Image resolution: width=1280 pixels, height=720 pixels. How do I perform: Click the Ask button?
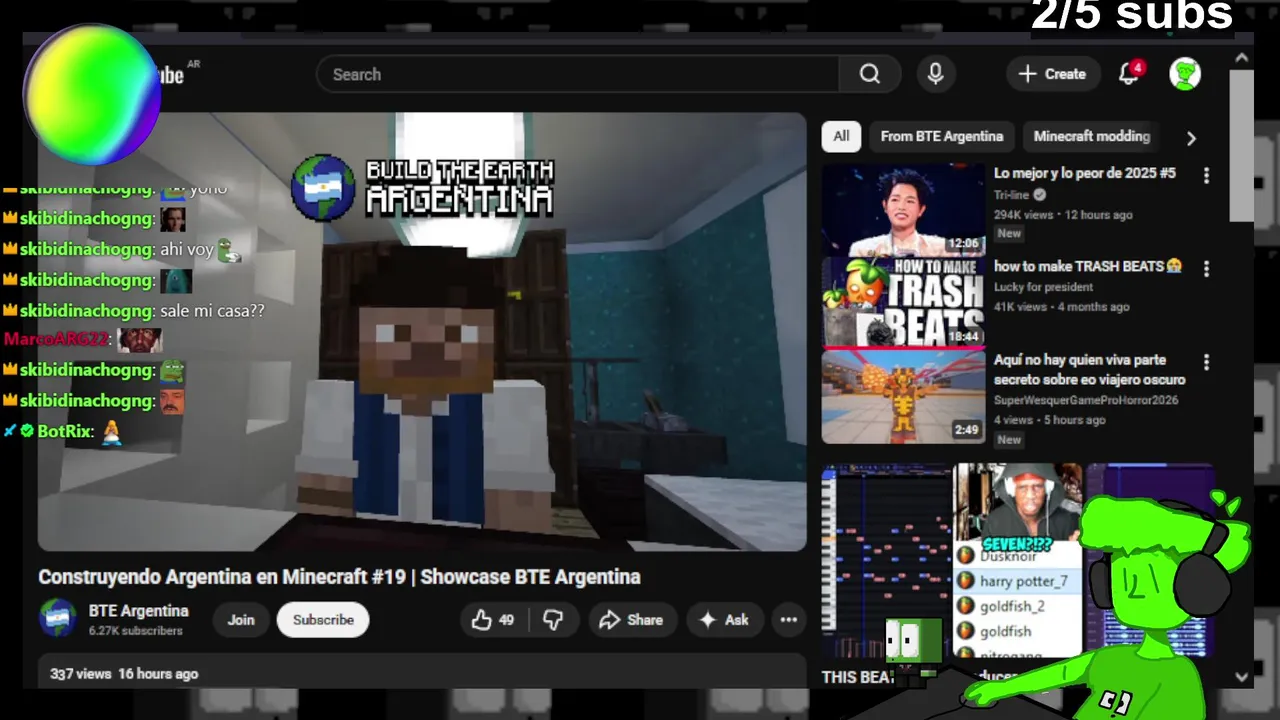pyautogui.click(x=724, y=620)
